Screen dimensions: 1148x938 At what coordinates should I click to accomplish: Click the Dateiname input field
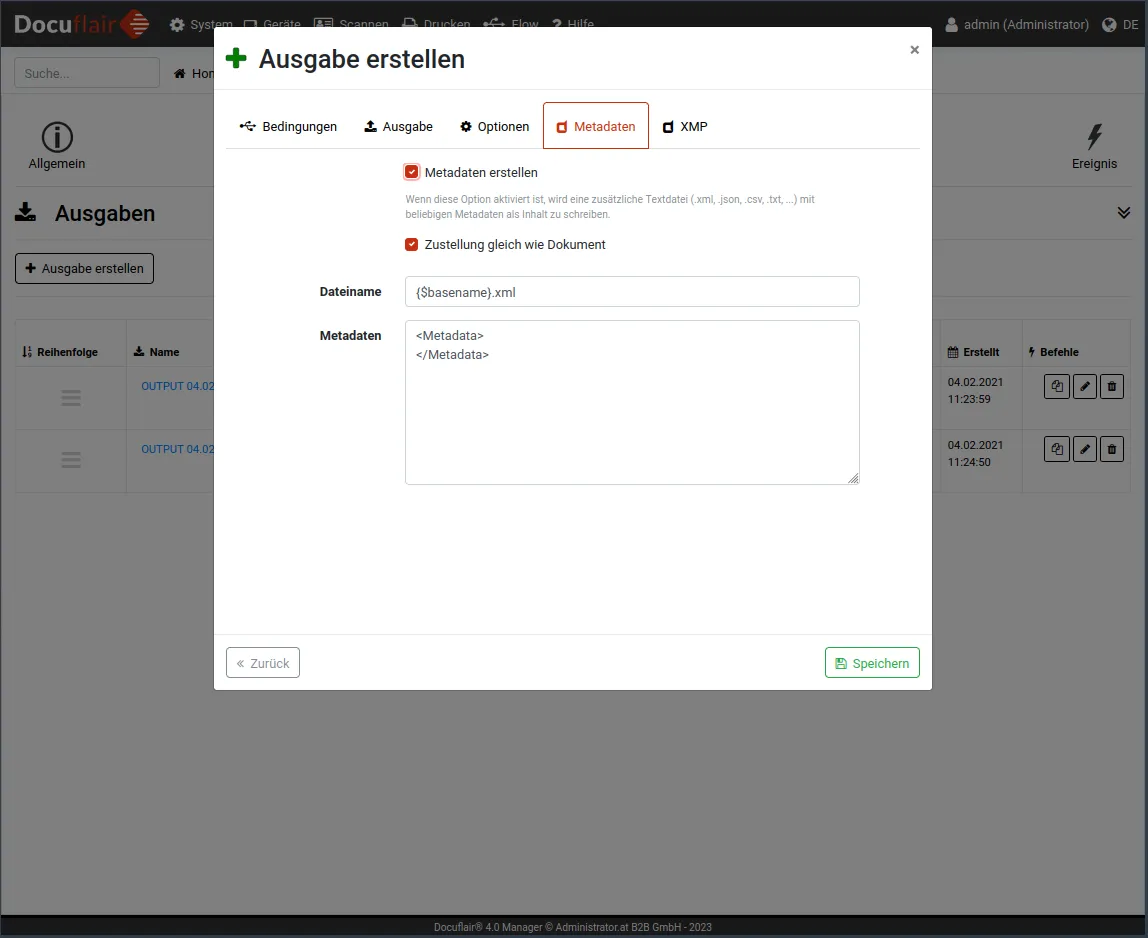tap(632, 292)
